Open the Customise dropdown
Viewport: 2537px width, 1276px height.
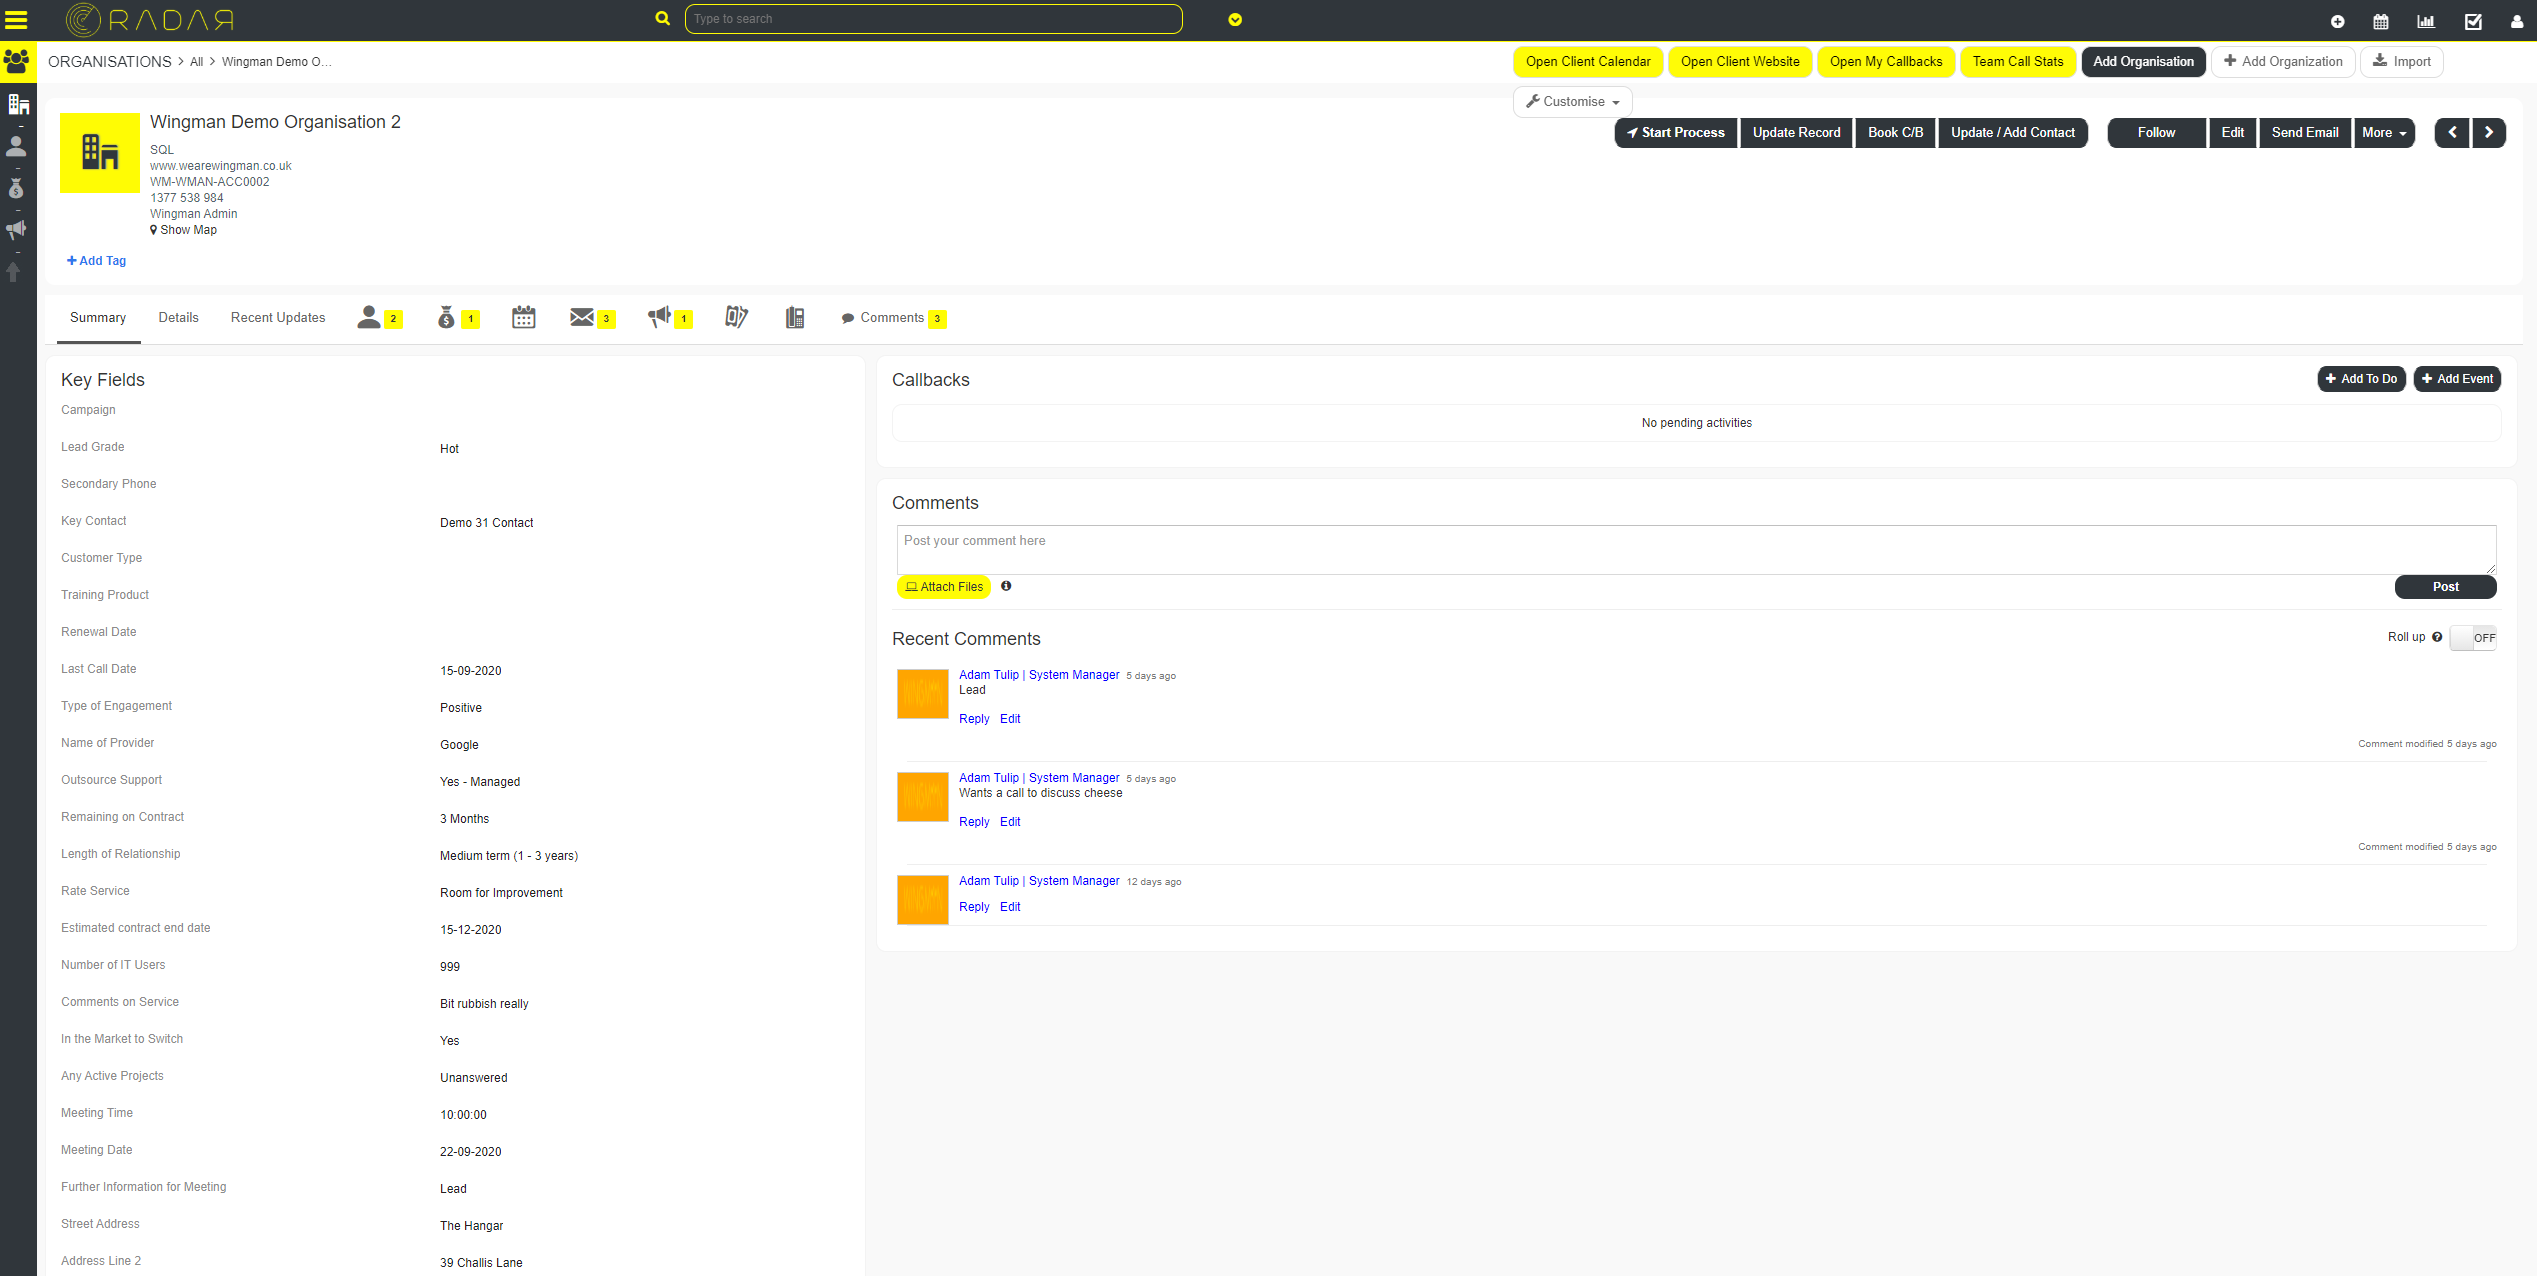[x=1572, y=101]
